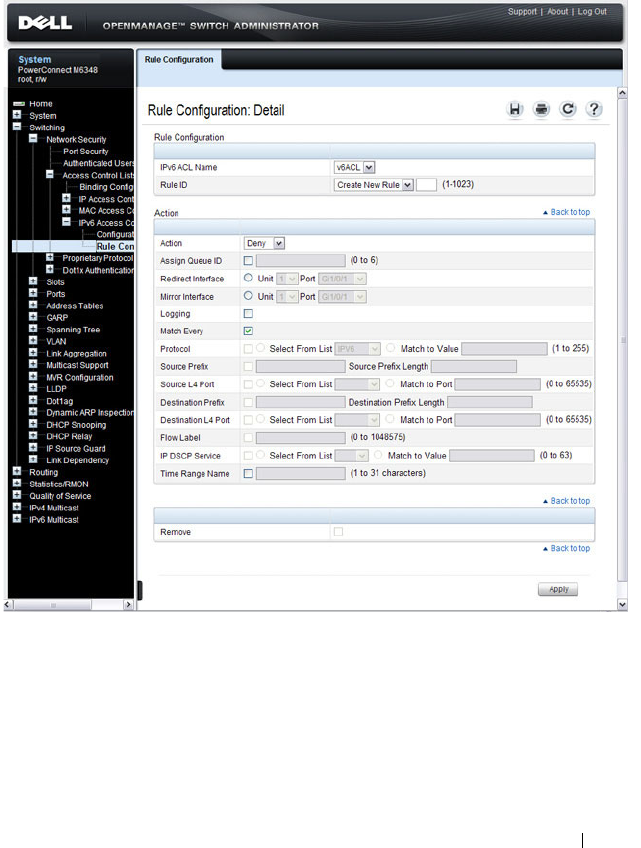Expand the Proprietary Protocol node
The height and width of the screenshot is (848, 641).
(50, 257)
